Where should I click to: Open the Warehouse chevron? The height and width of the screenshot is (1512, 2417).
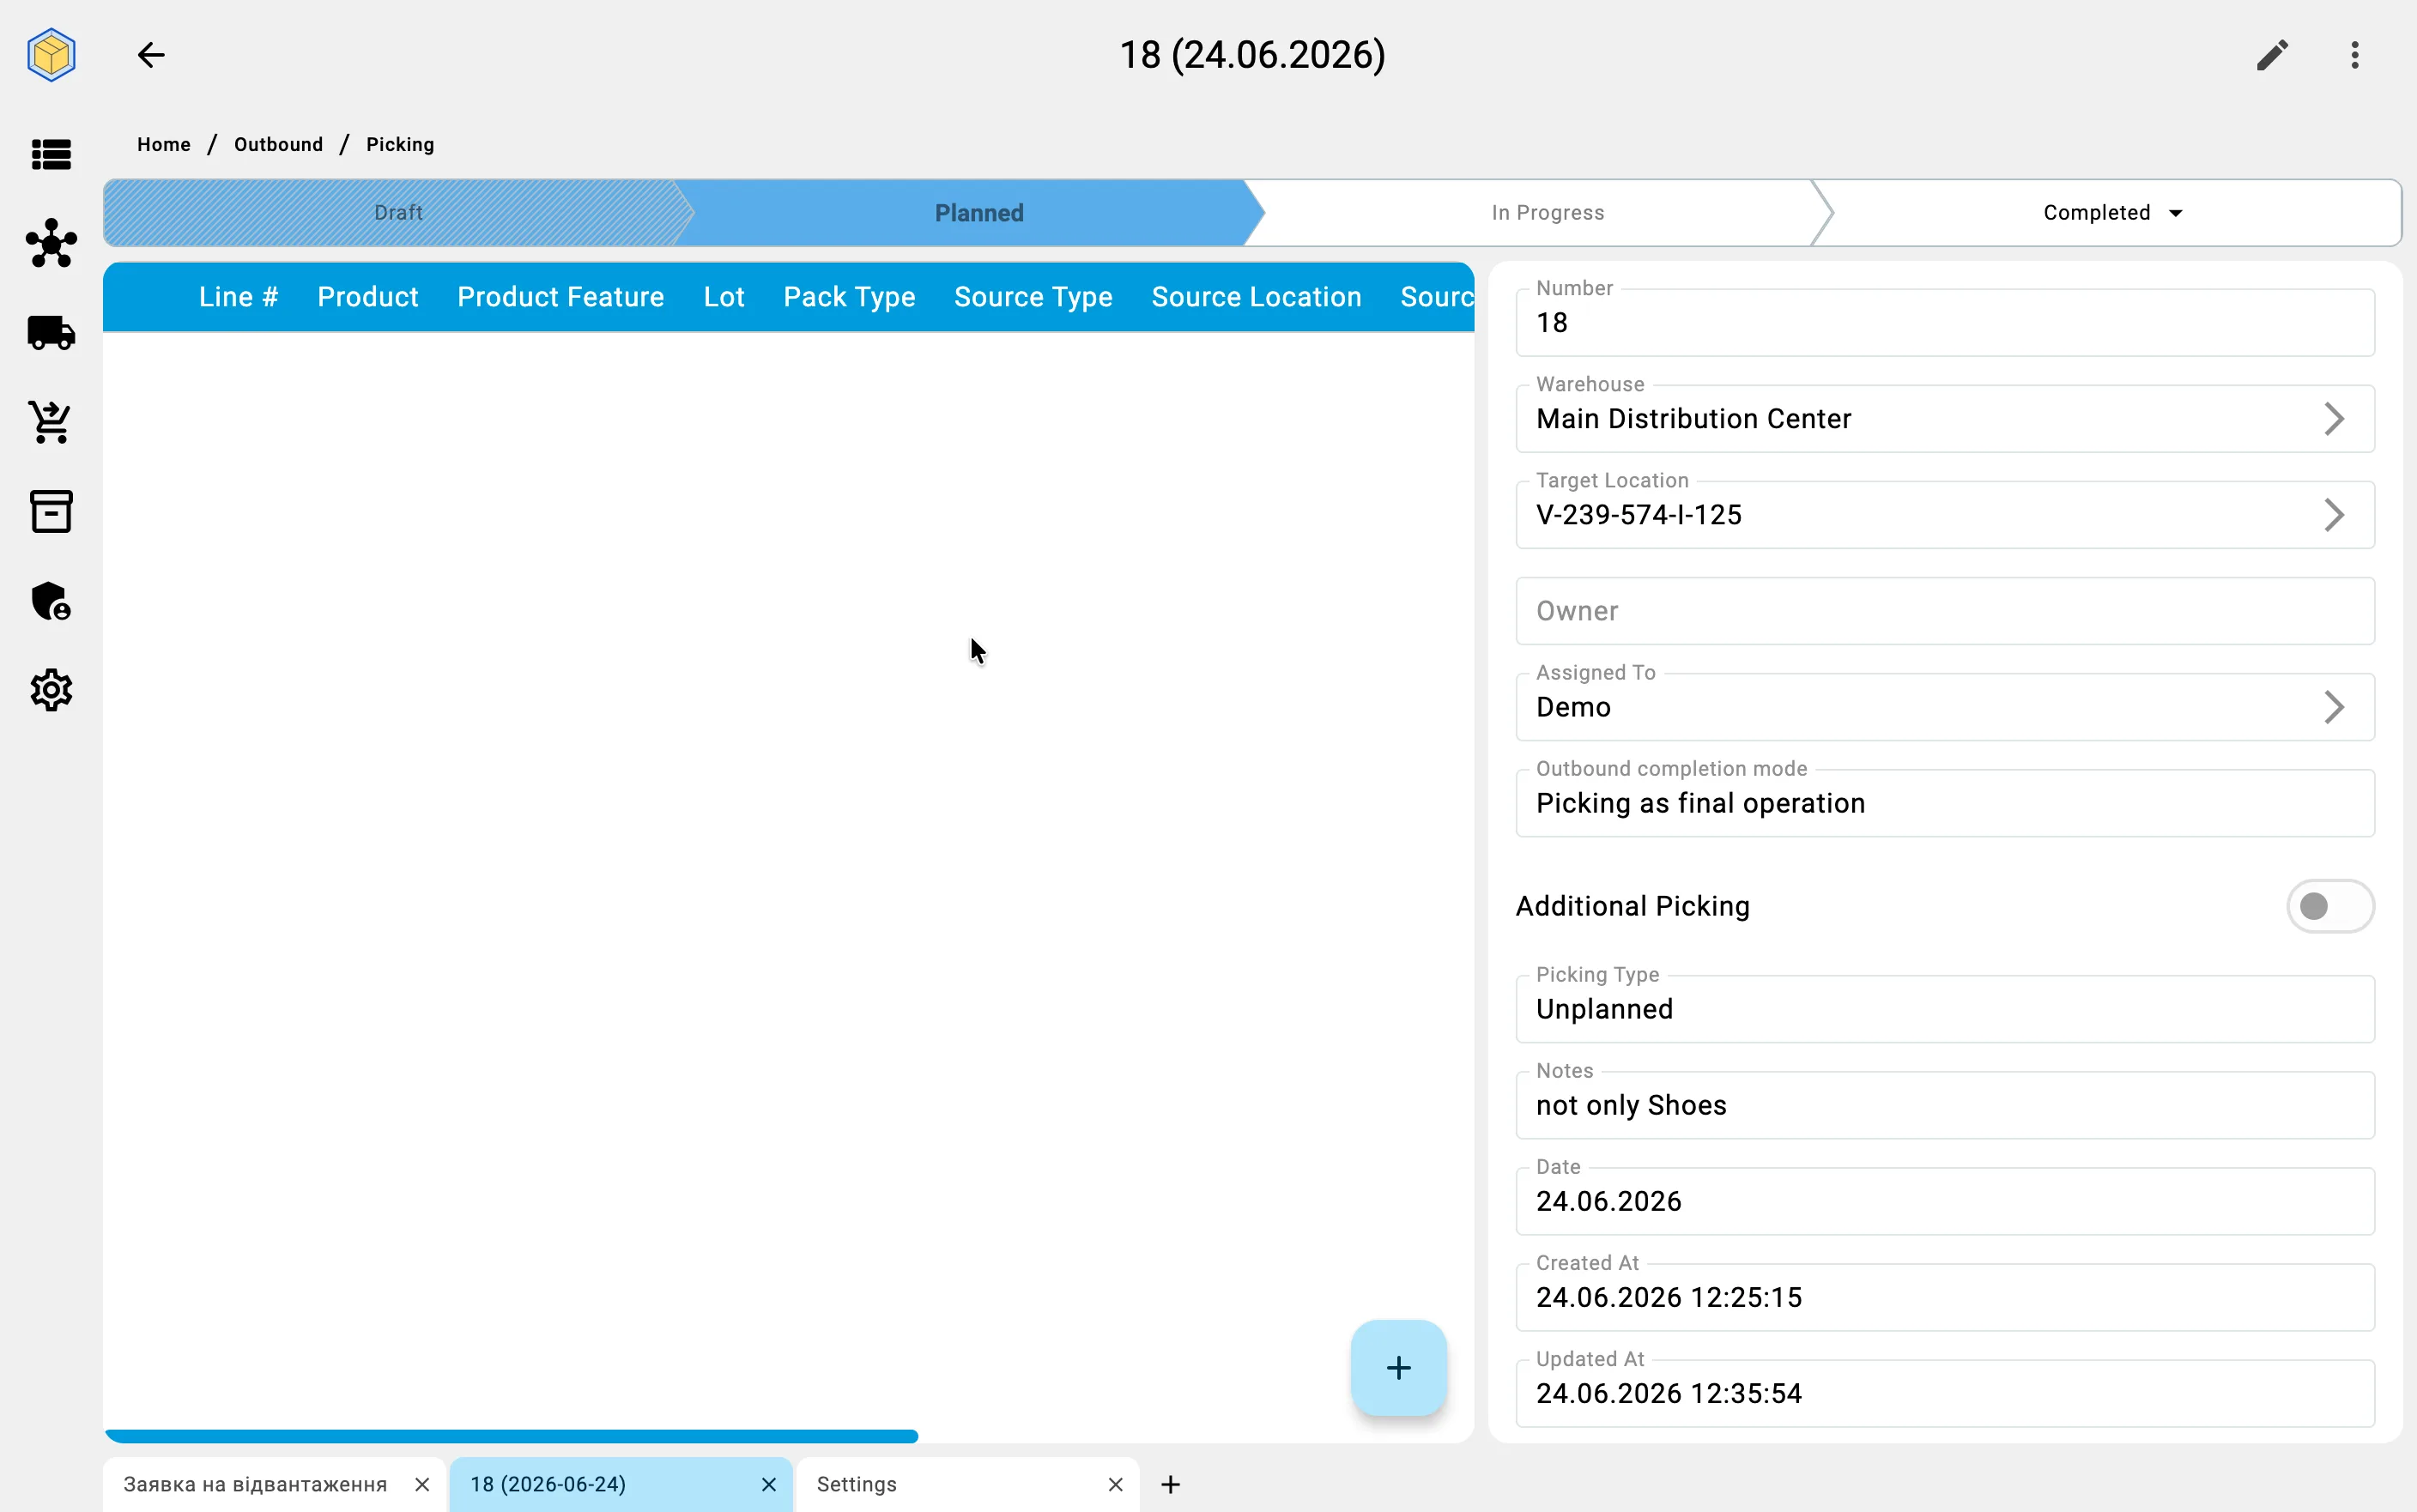pyautogui.click(x=2333, y=419)
